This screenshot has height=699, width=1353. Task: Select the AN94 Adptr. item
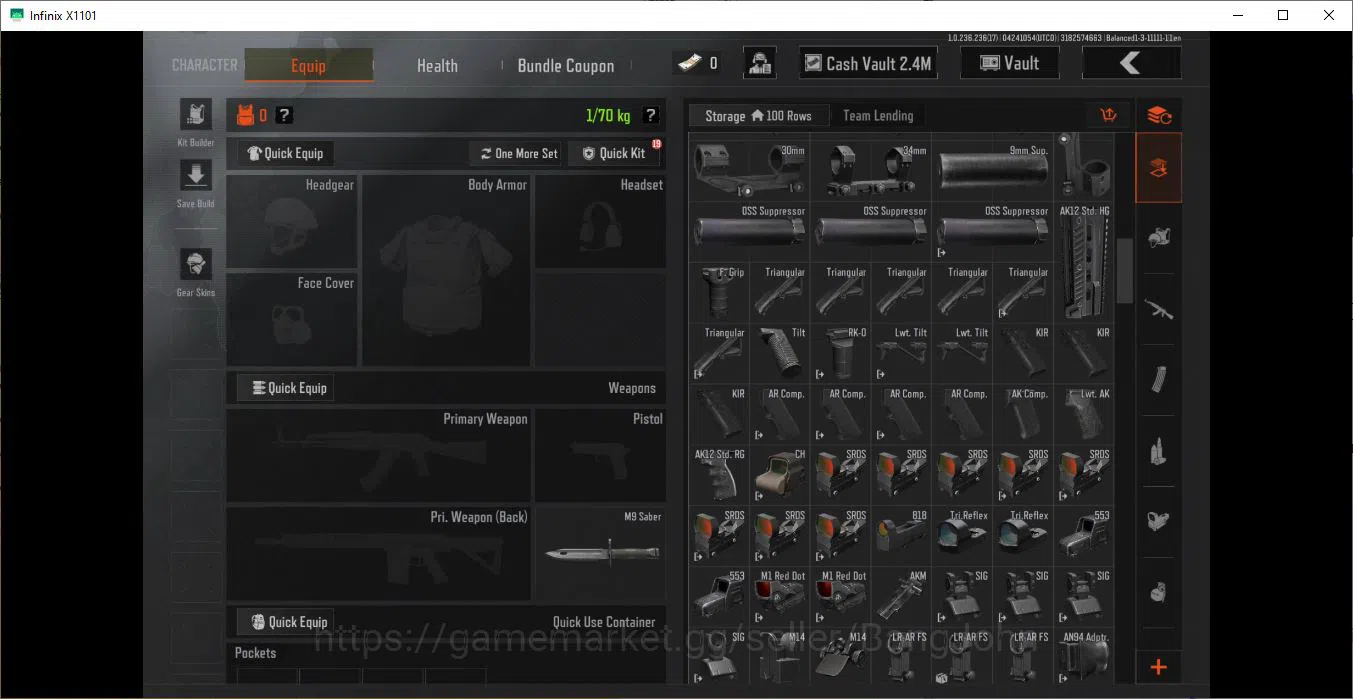[1083, 657]
